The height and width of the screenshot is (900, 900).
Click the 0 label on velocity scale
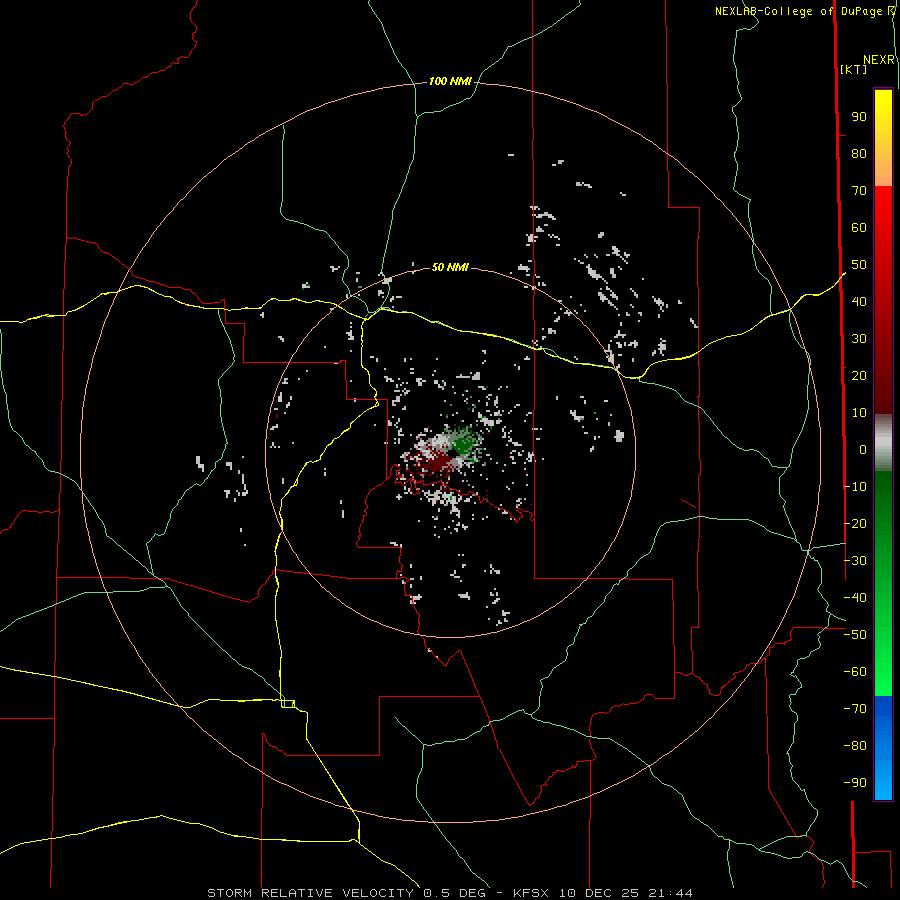(863, 449)
